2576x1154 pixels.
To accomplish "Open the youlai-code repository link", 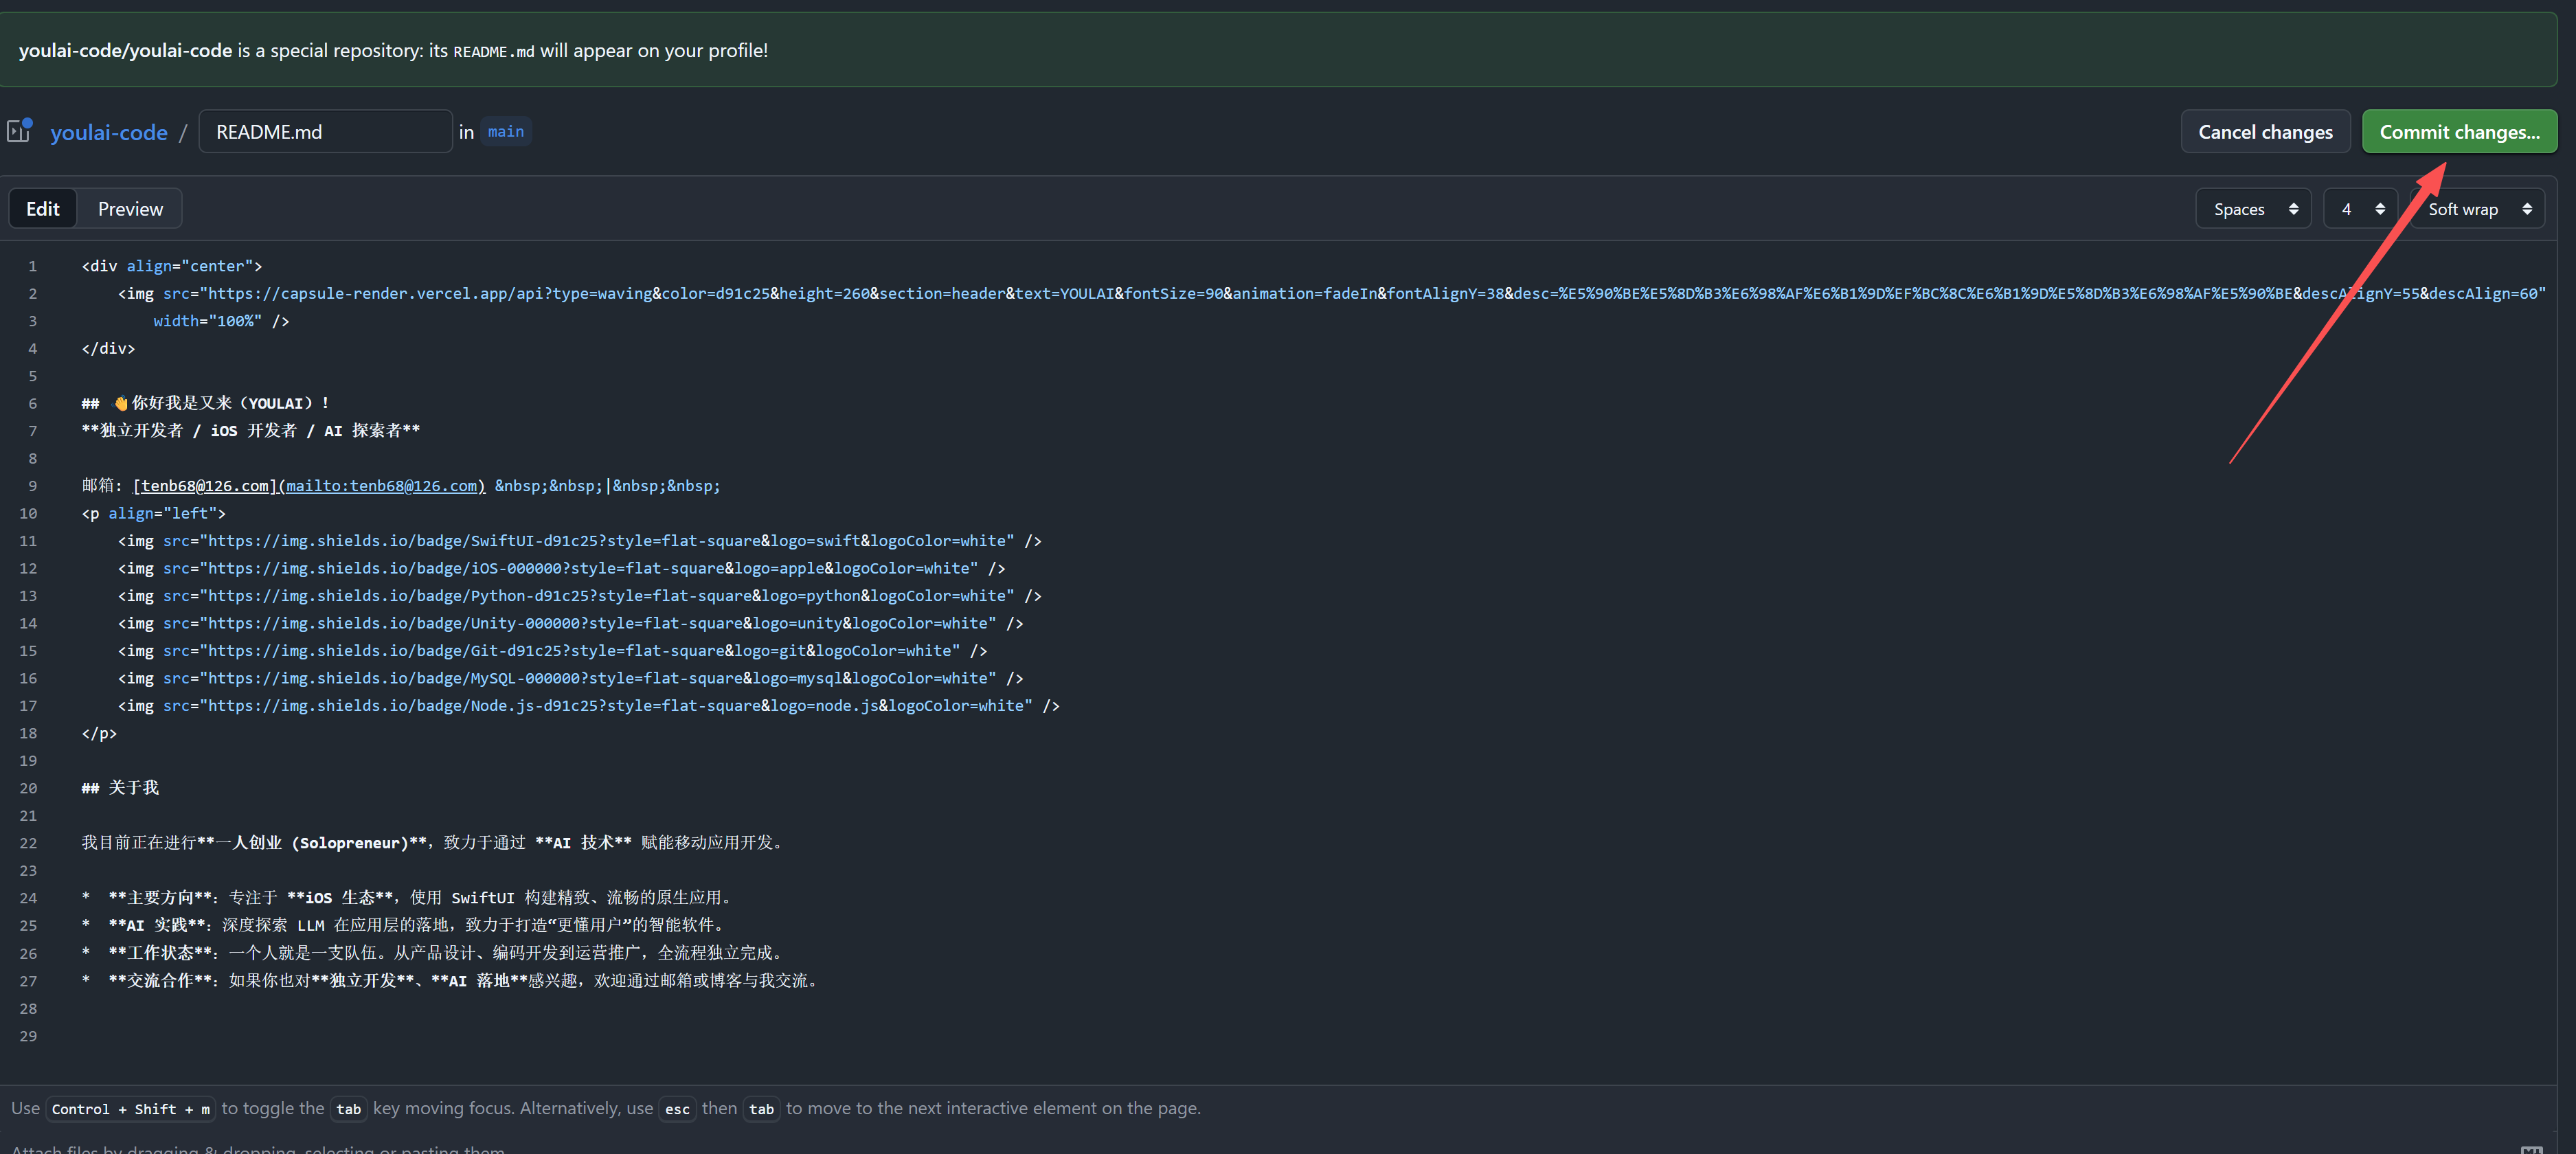I will click(x=109, y=132).
